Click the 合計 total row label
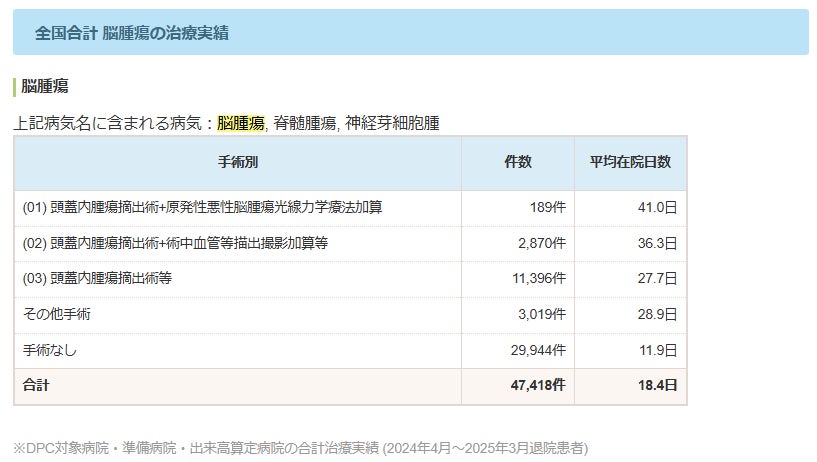 [x=36, y=385]
